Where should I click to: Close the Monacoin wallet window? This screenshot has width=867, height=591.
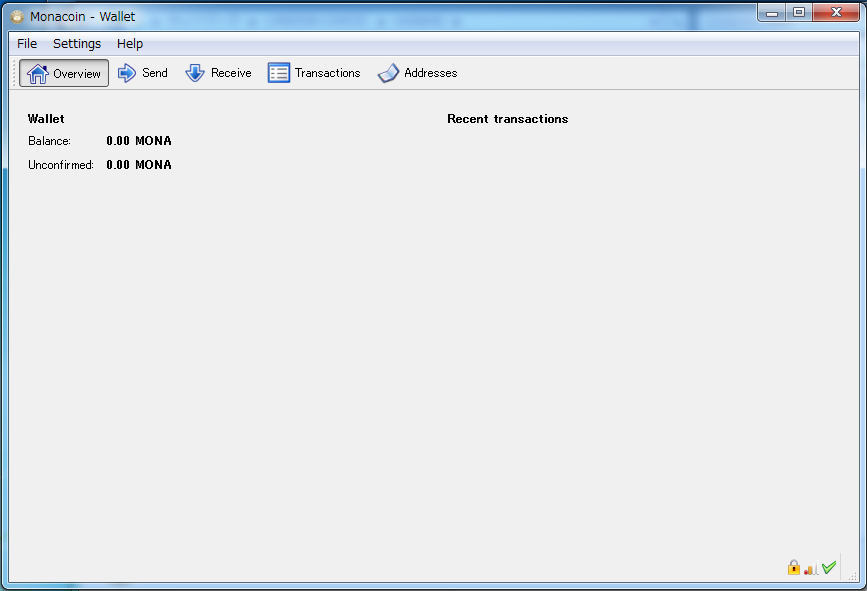(836, 13)
